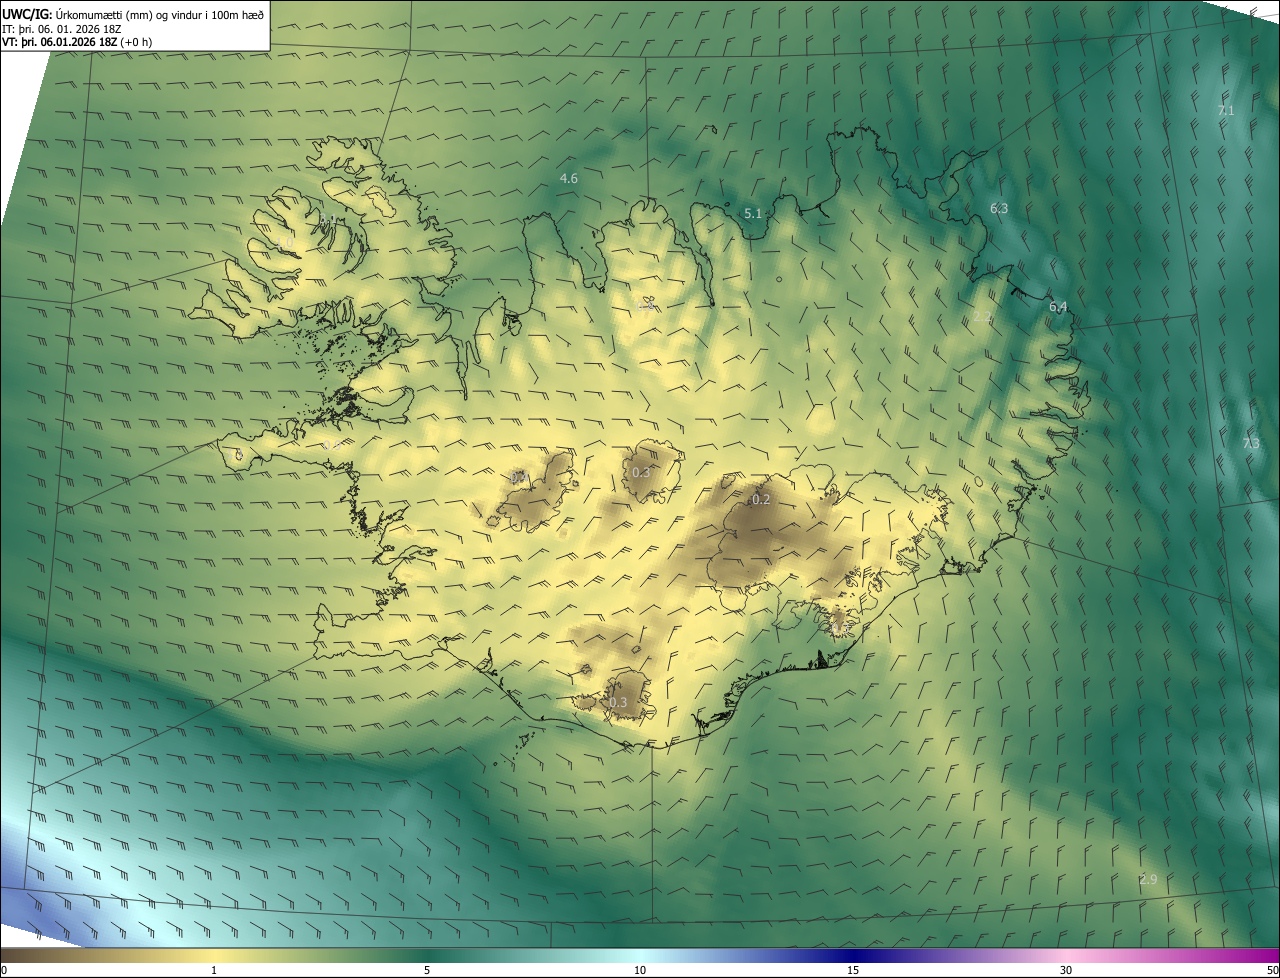This screenshot has height=978, width=1280.
Task: Click the colorbar tick label 15
Action: coord(853,970)
